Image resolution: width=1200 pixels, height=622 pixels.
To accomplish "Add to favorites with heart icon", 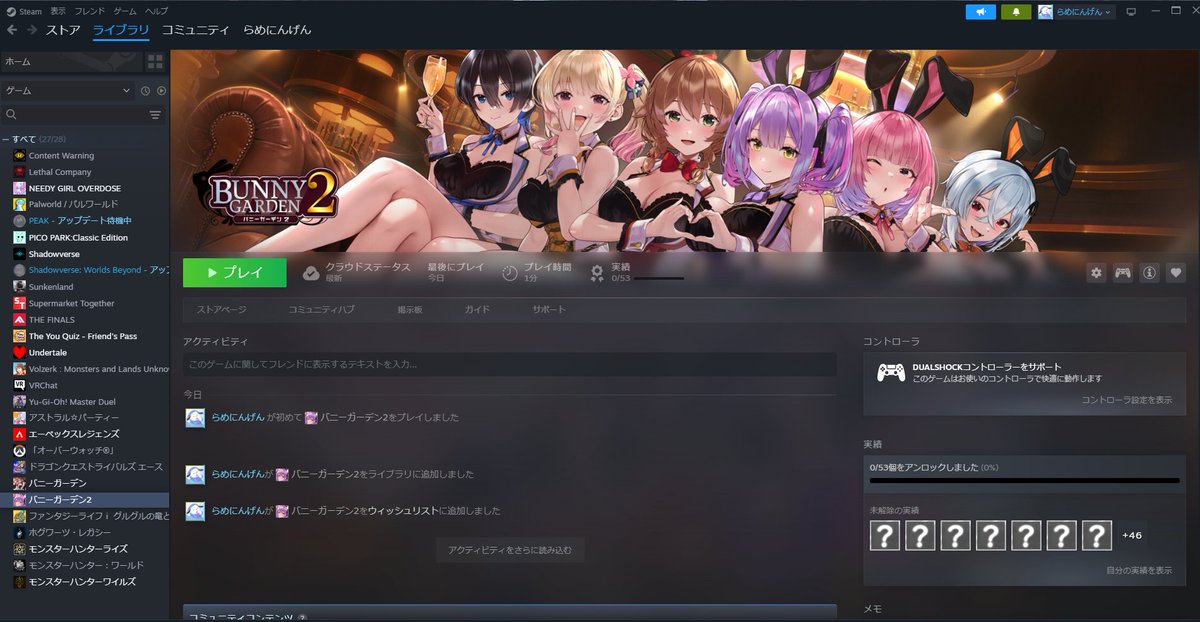I will pos(1176,273).
